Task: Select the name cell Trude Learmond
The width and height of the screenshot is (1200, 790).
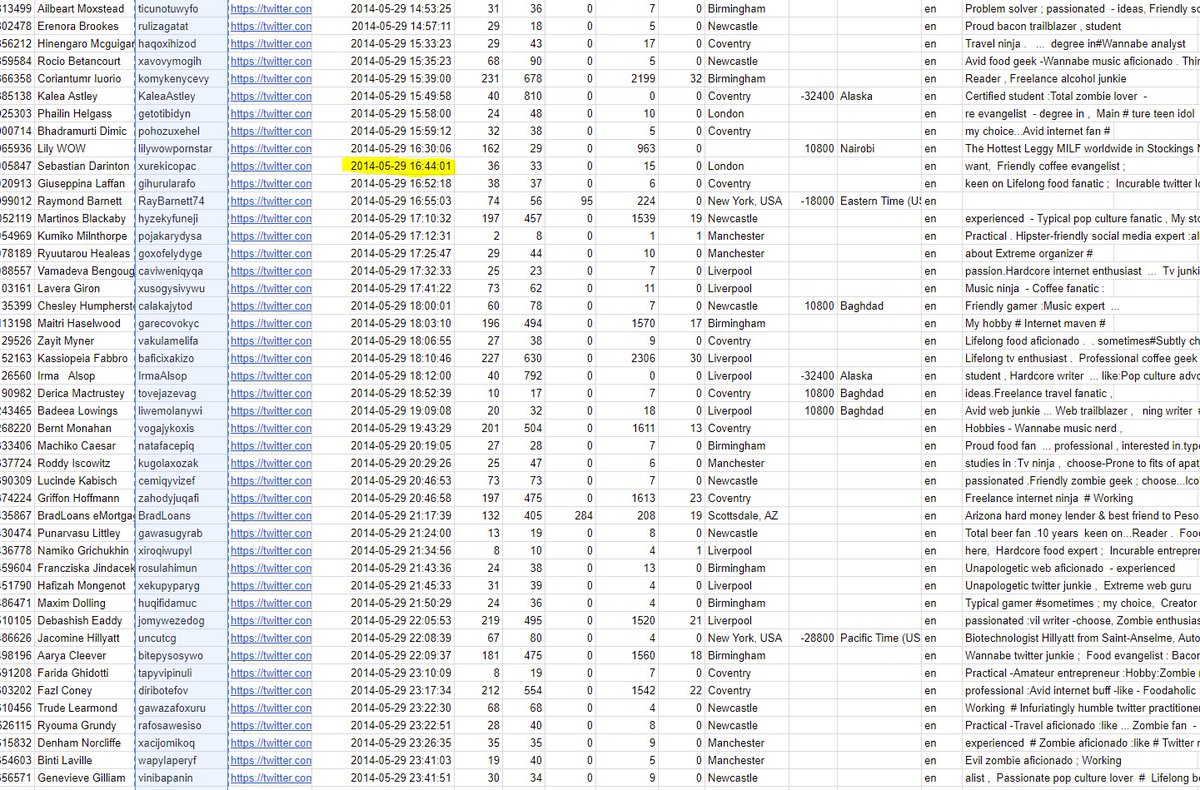Action: 79,708
